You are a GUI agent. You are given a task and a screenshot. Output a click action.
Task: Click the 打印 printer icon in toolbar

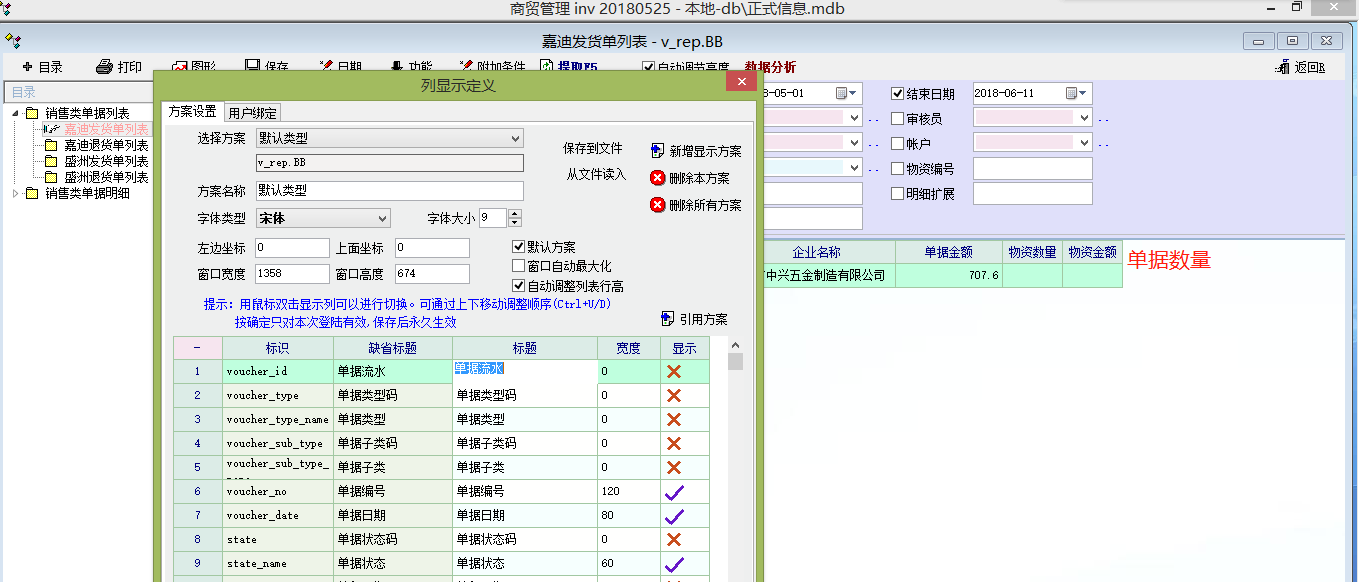coord(104,67)
